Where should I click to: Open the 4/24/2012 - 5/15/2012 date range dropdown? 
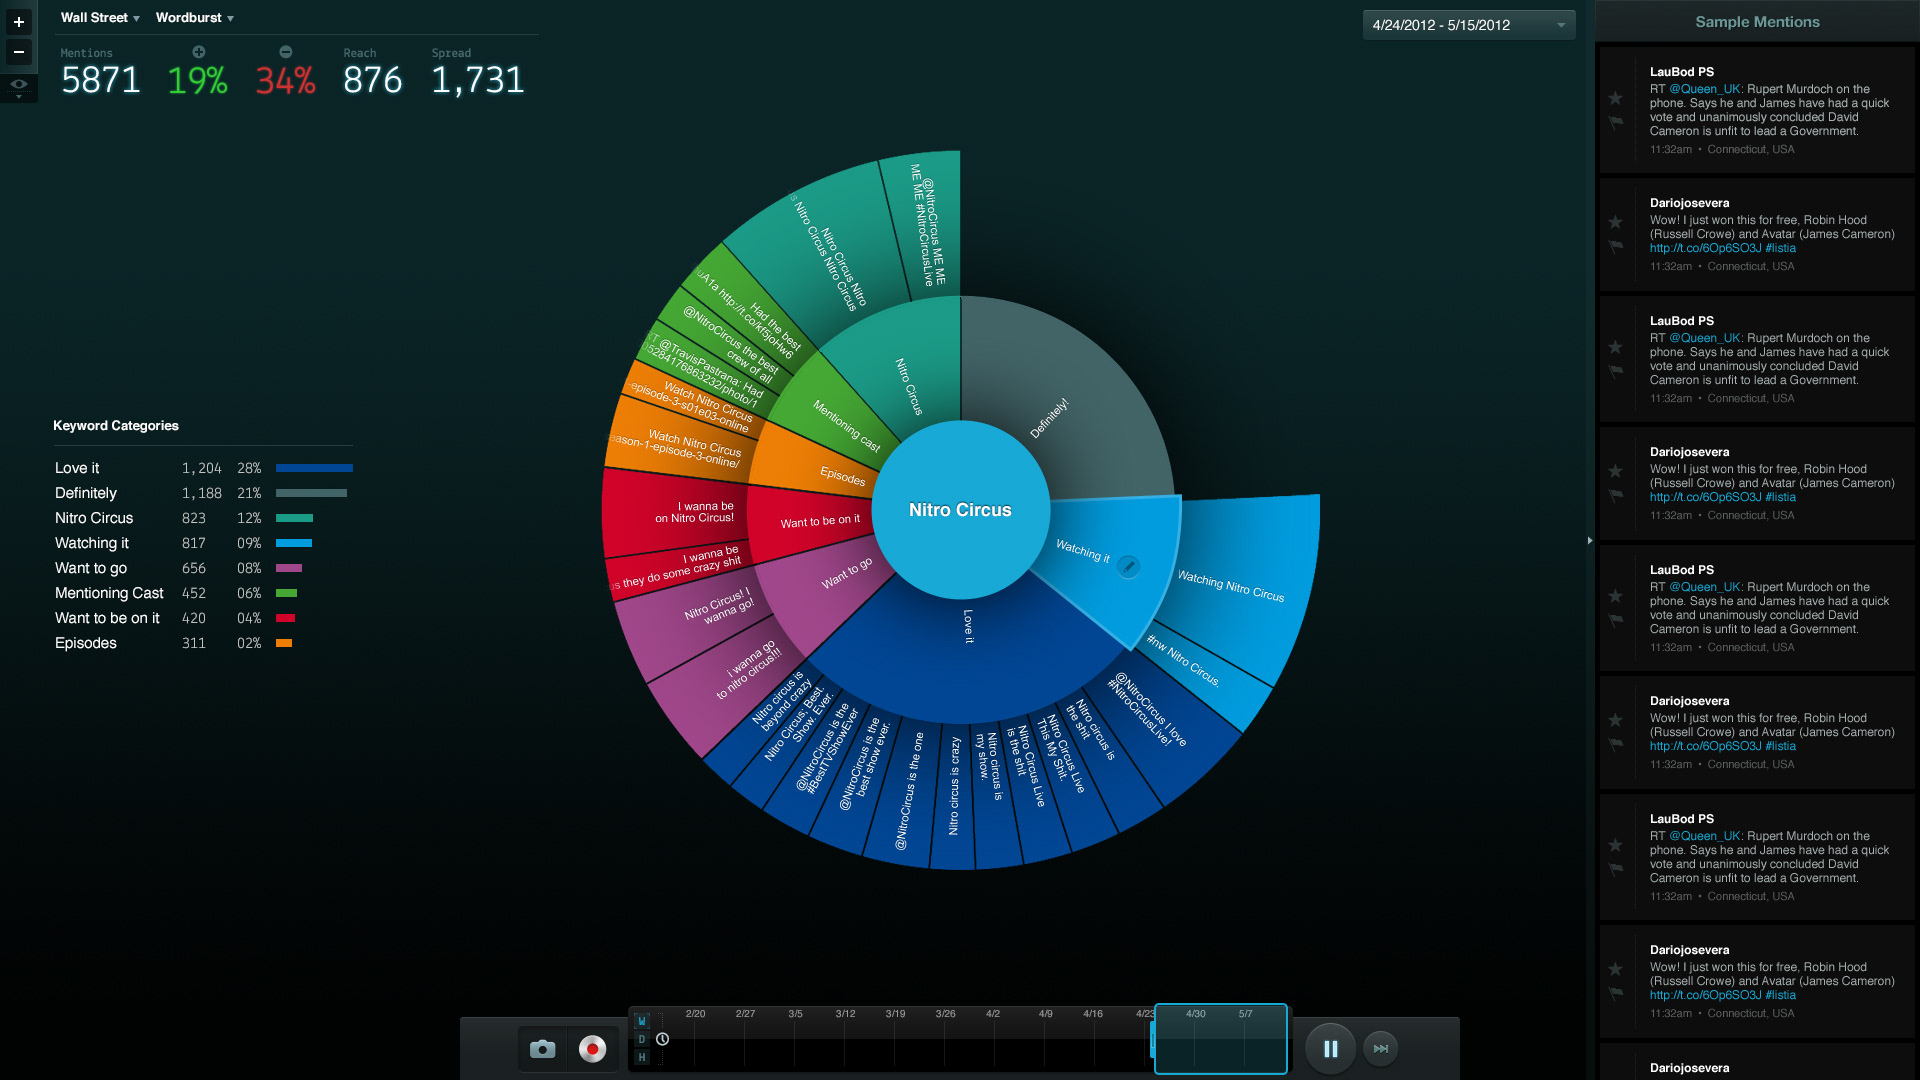tap(1469, 25)
